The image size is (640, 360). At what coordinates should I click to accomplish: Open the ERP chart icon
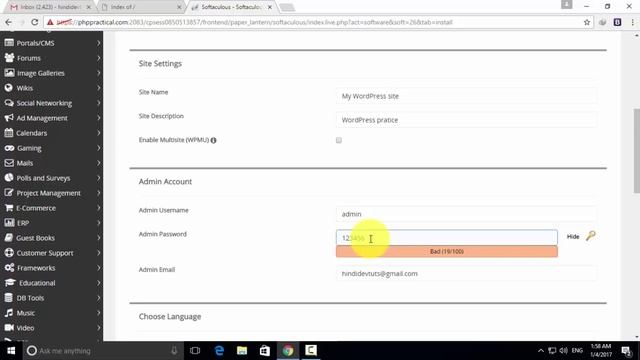pyautogui.click(x=9, y=223)
